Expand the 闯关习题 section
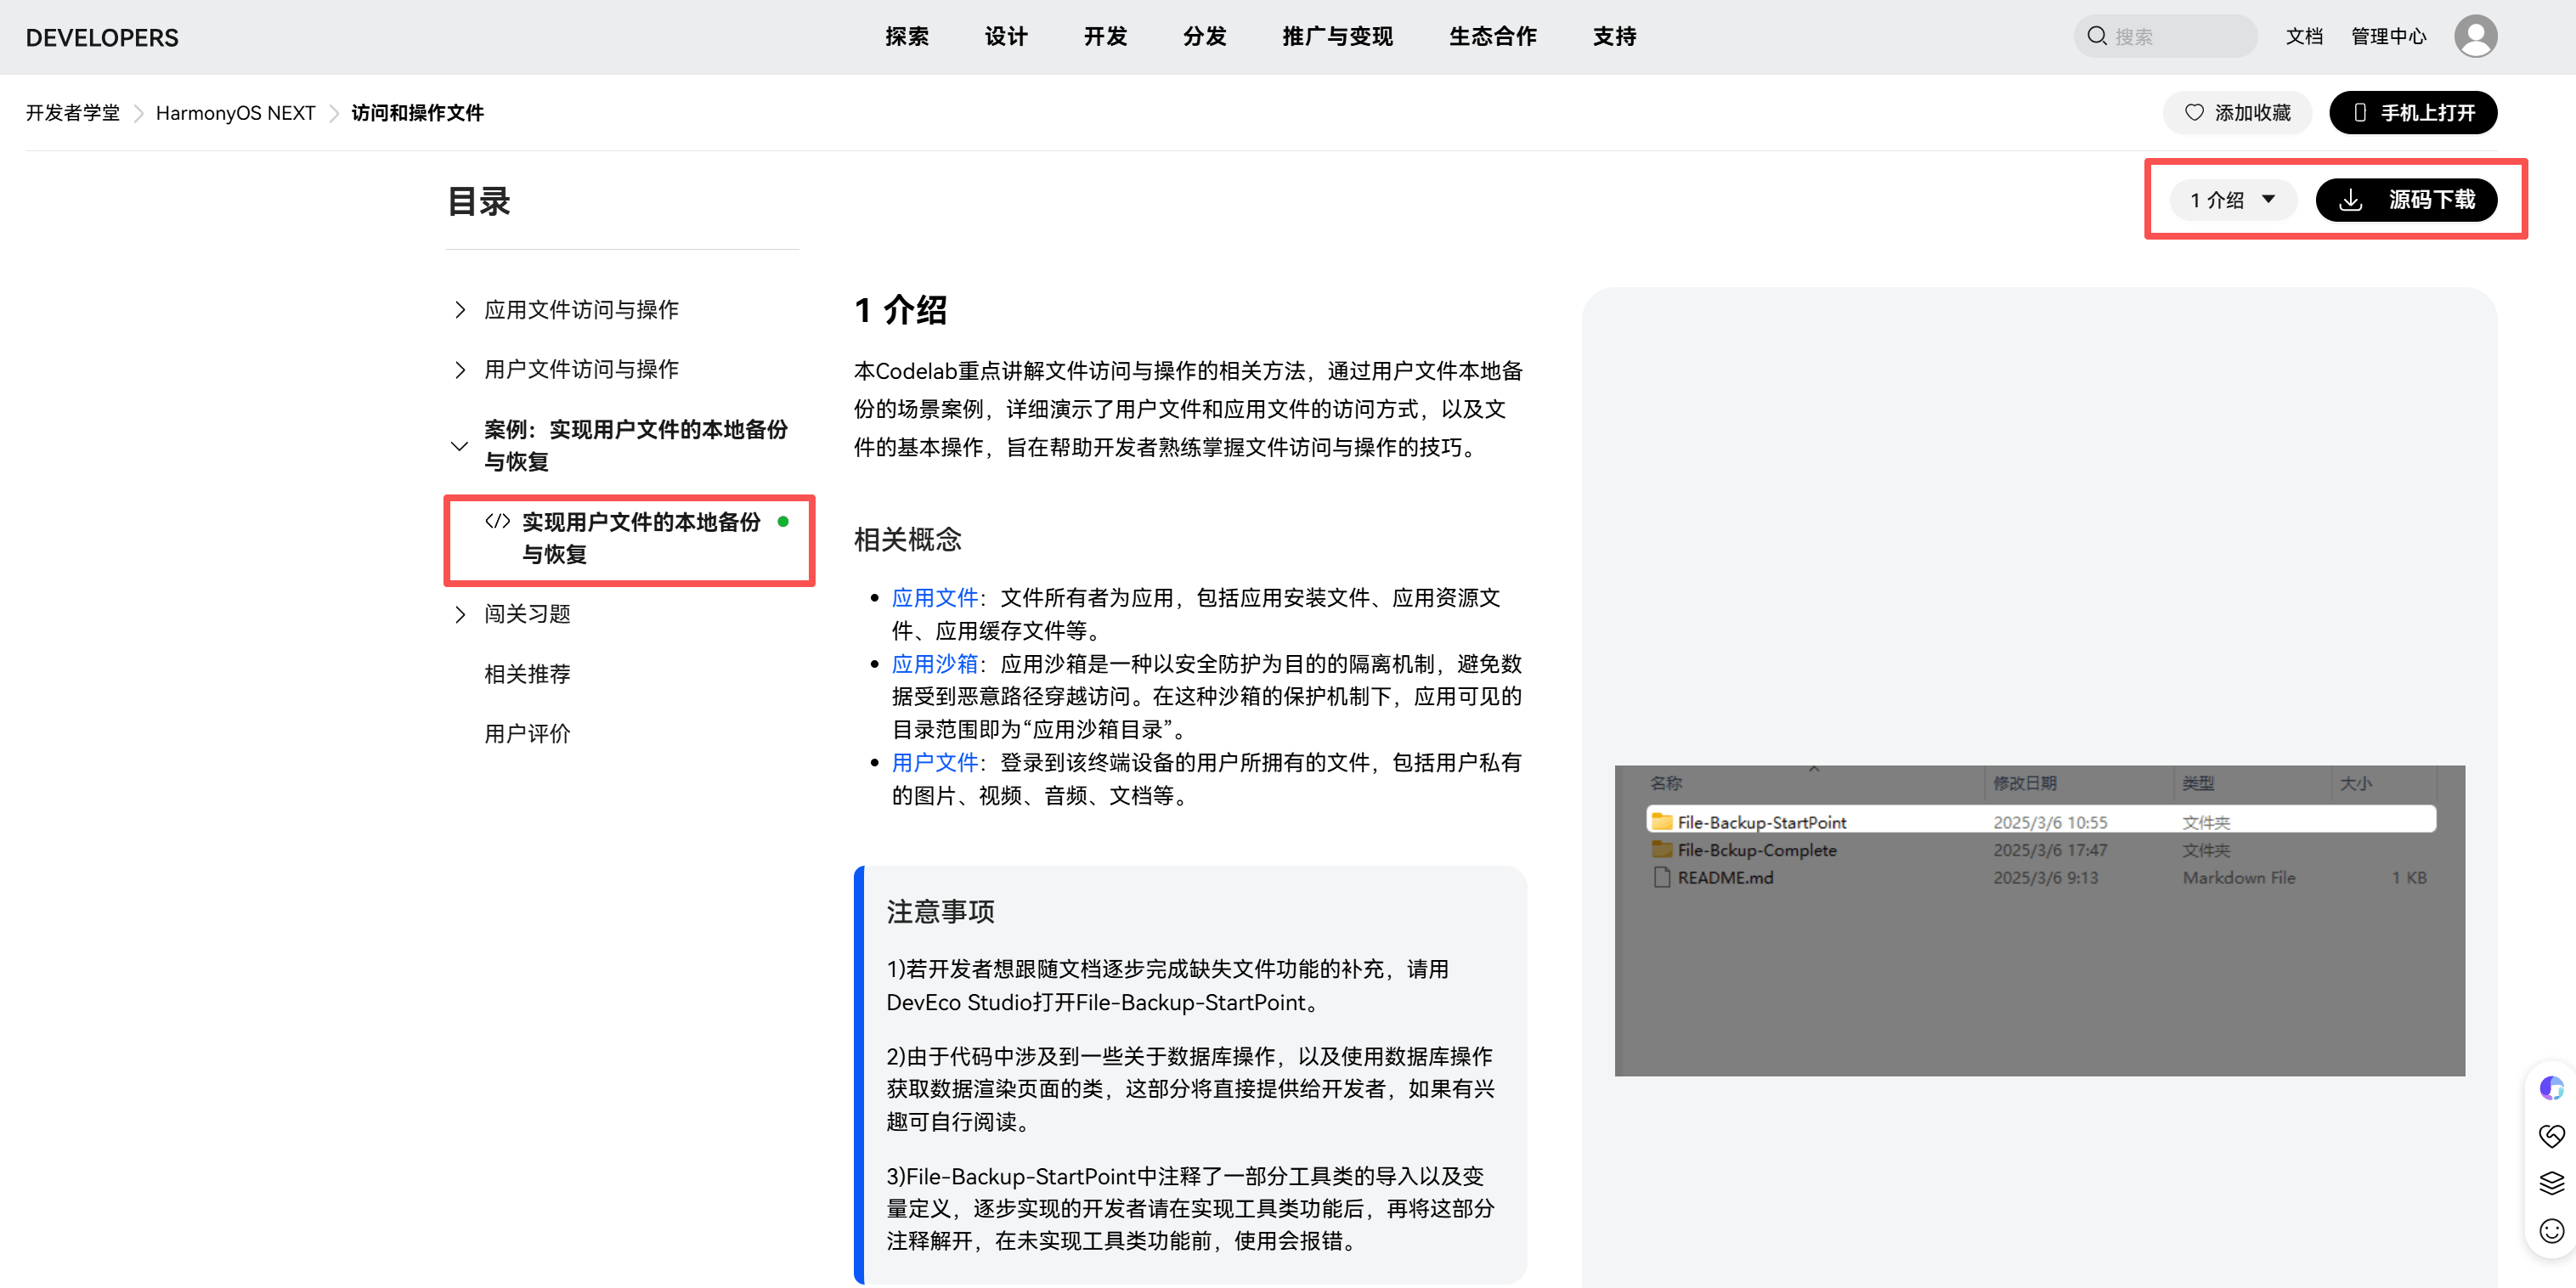 (460, 614)
